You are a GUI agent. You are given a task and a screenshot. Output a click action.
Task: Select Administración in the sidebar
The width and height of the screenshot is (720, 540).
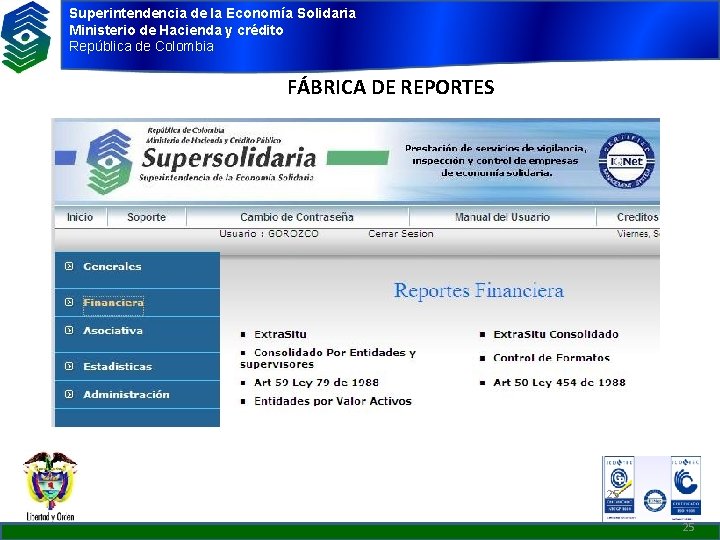tap(126, 394)
